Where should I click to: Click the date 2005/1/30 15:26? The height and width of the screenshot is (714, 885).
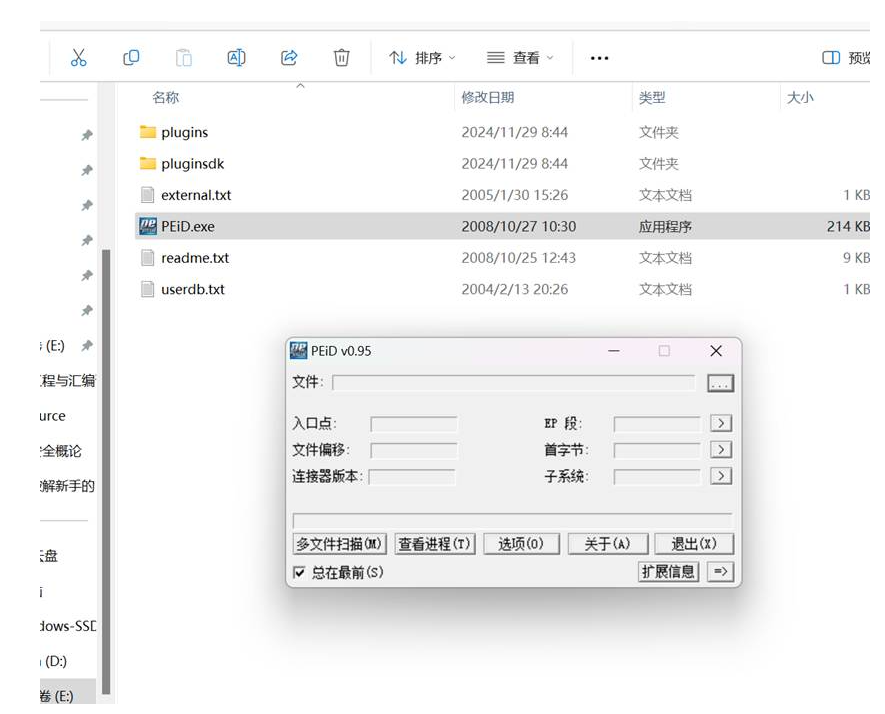514,195
